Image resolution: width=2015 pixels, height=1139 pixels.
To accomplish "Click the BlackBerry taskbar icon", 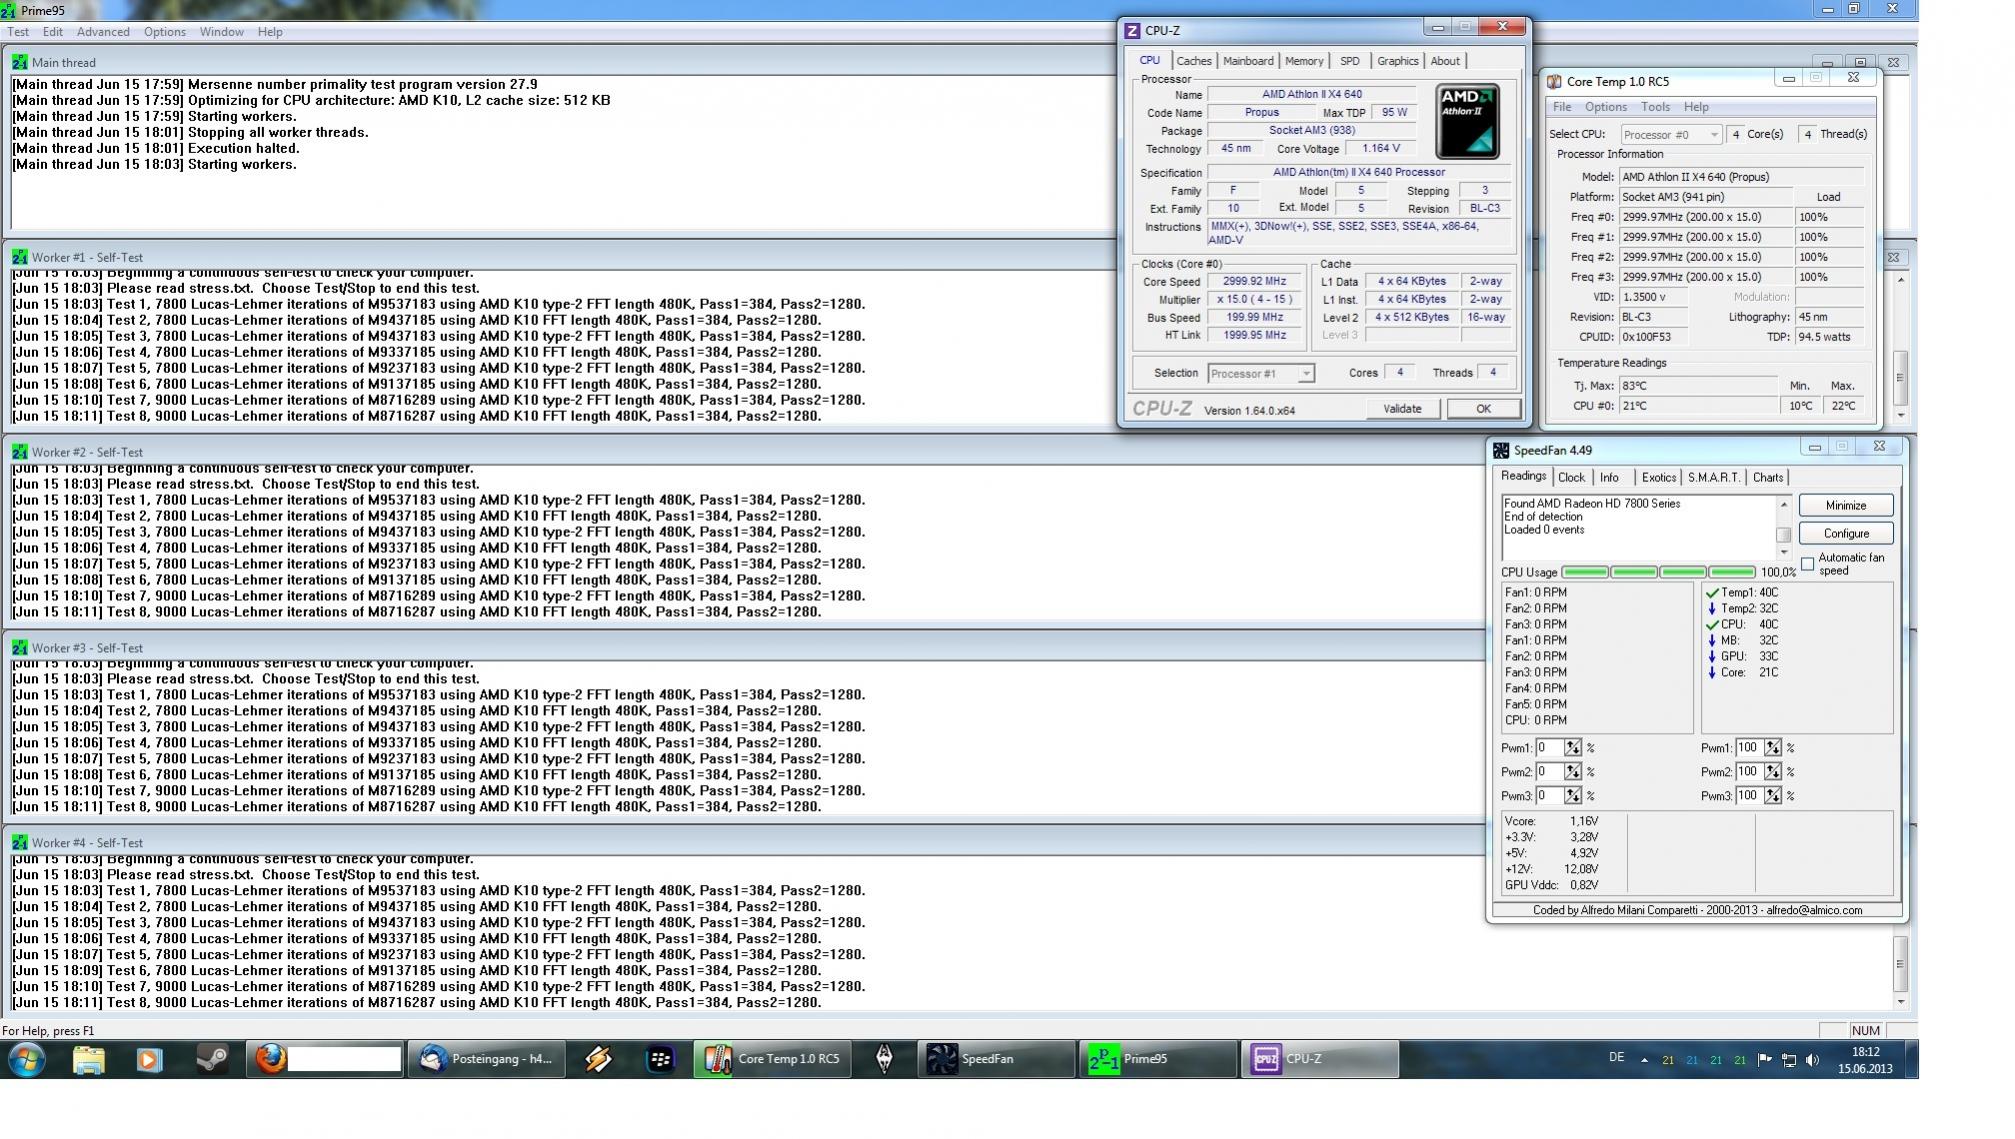I will [x=660, y=1058].
